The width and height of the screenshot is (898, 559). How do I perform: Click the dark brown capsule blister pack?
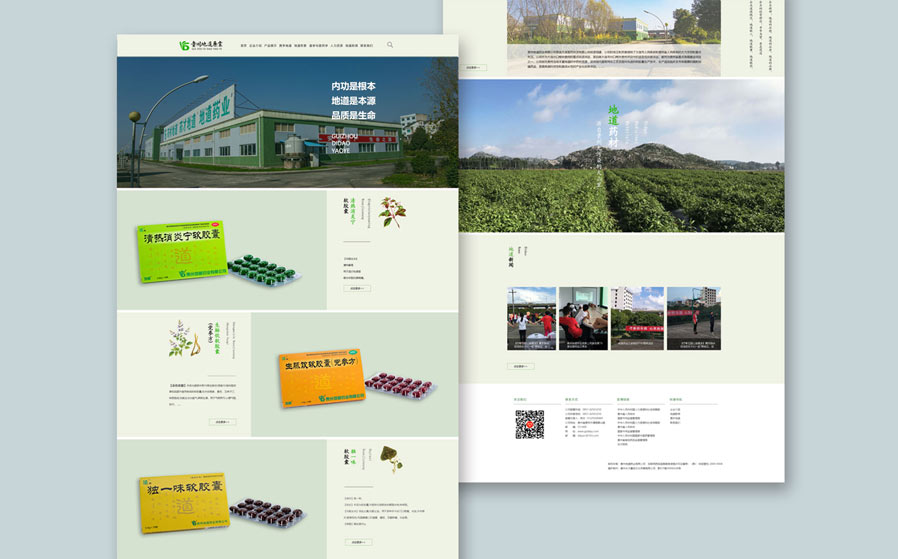tap(267, 513)
